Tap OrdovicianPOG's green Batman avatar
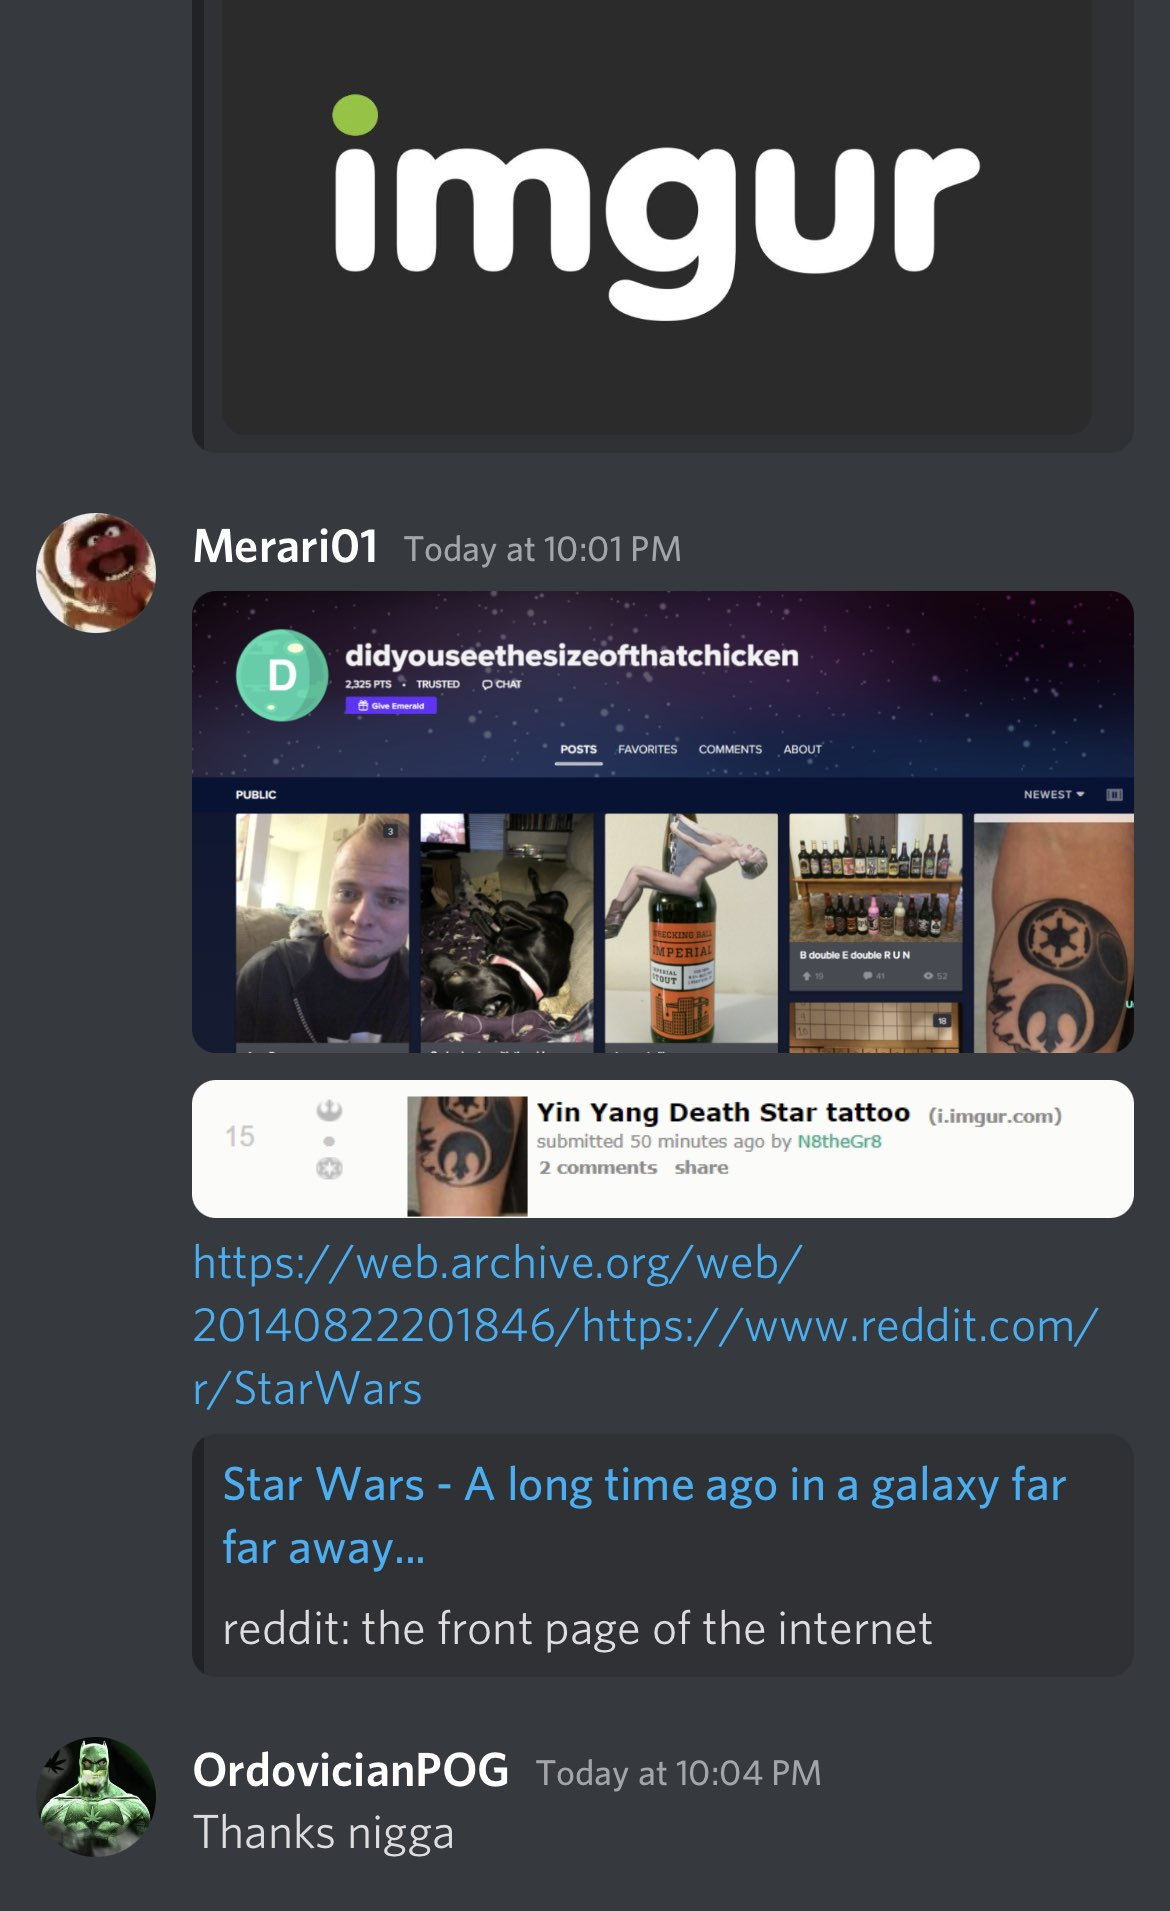Viewport: 1170px width, 1911px height. point(96,1797)
